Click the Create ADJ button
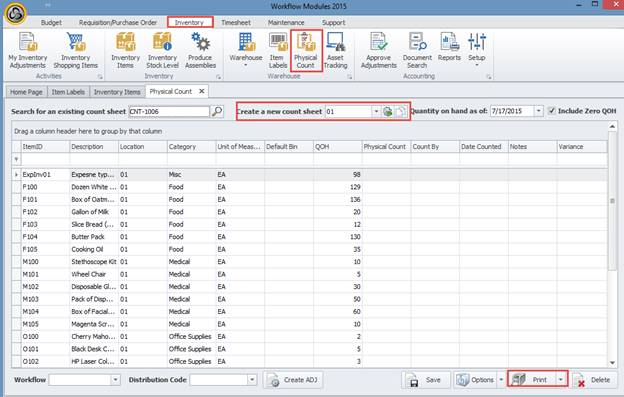 [293, 380]
